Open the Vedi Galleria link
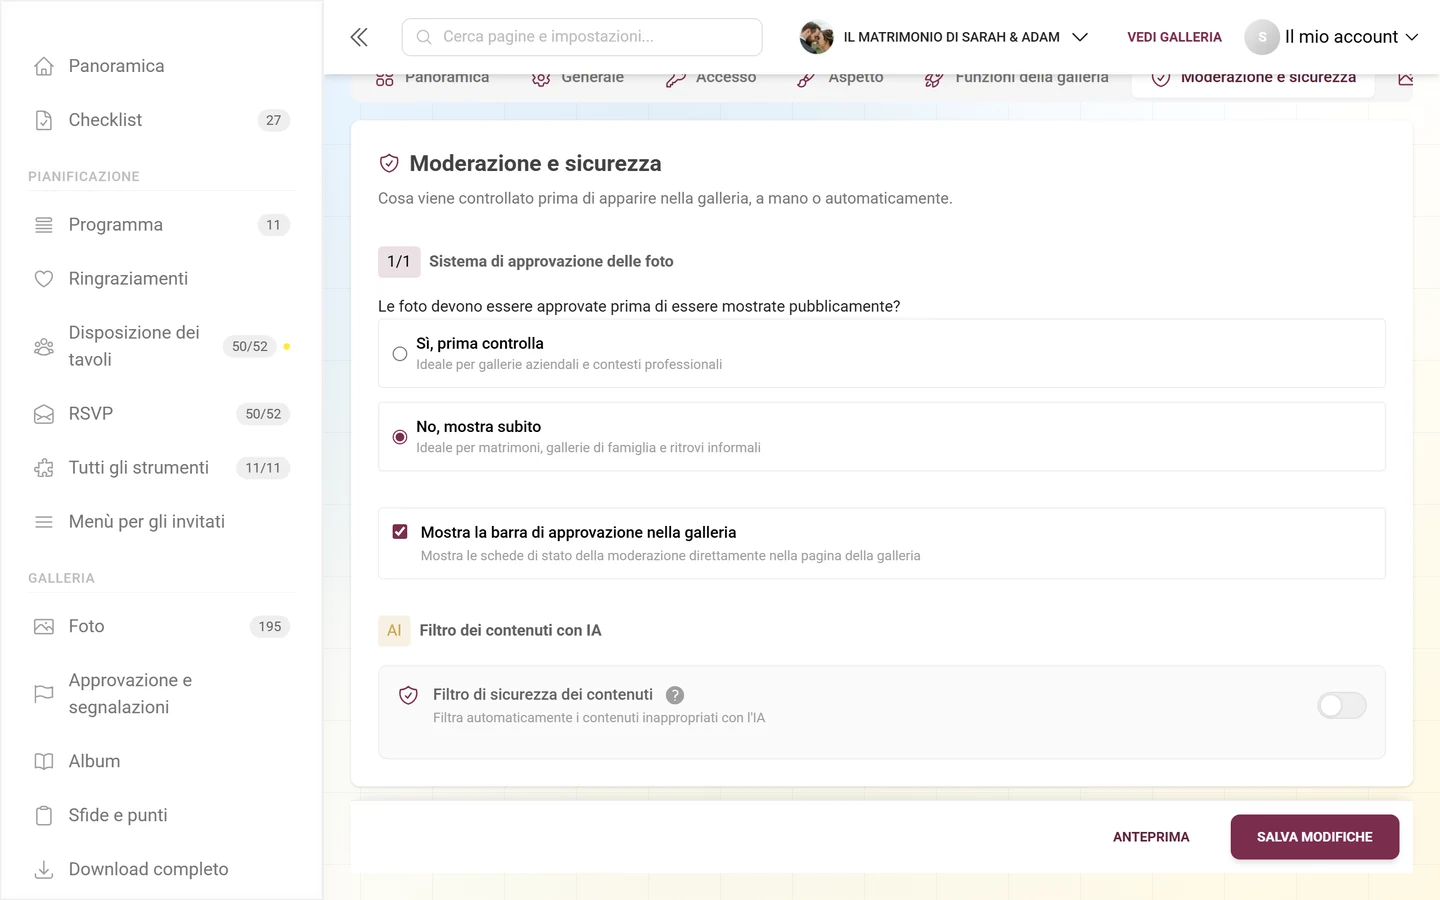Image resolution: width=1440 pixels, height=900 pixels. pyautogui.click(x=1174, y=37)
